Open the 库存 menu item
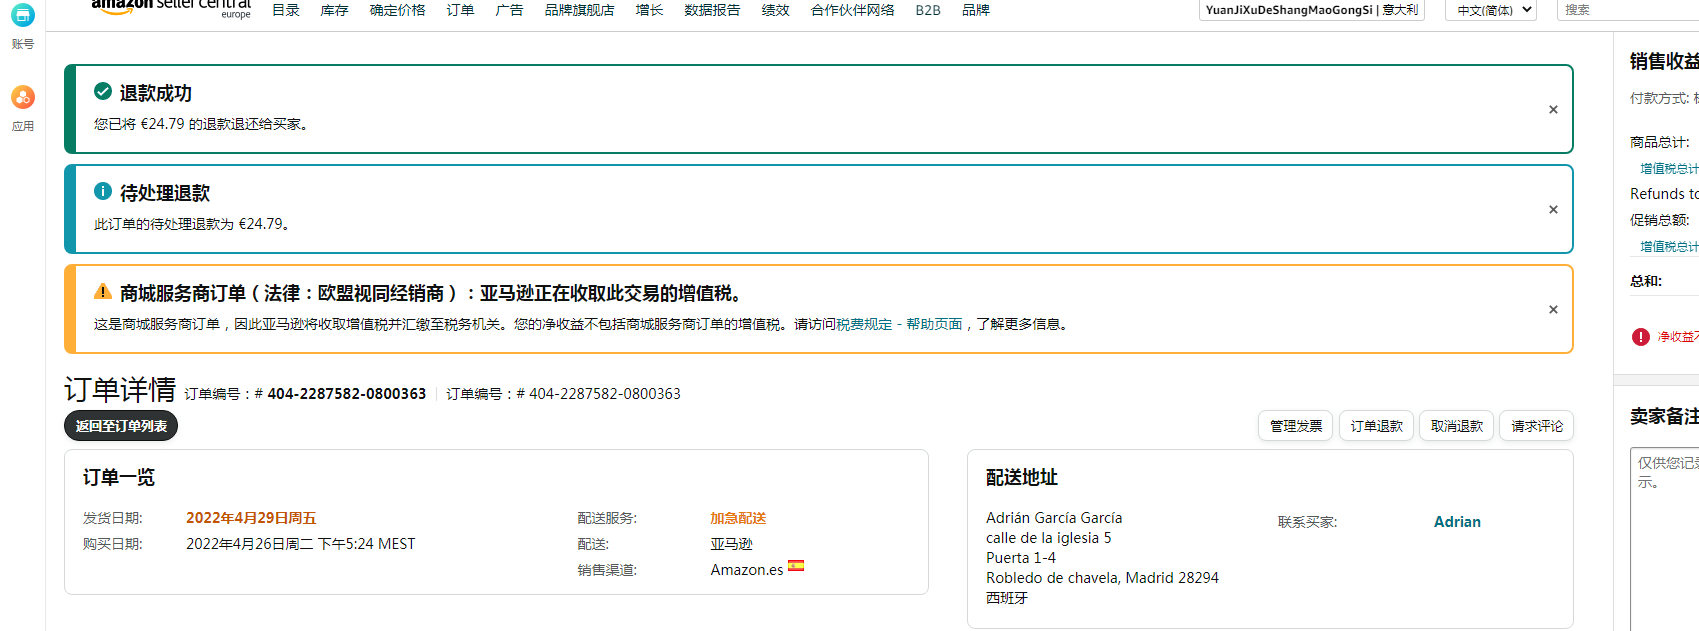This screenshot has height=631, width=1699. coord(334,10)
